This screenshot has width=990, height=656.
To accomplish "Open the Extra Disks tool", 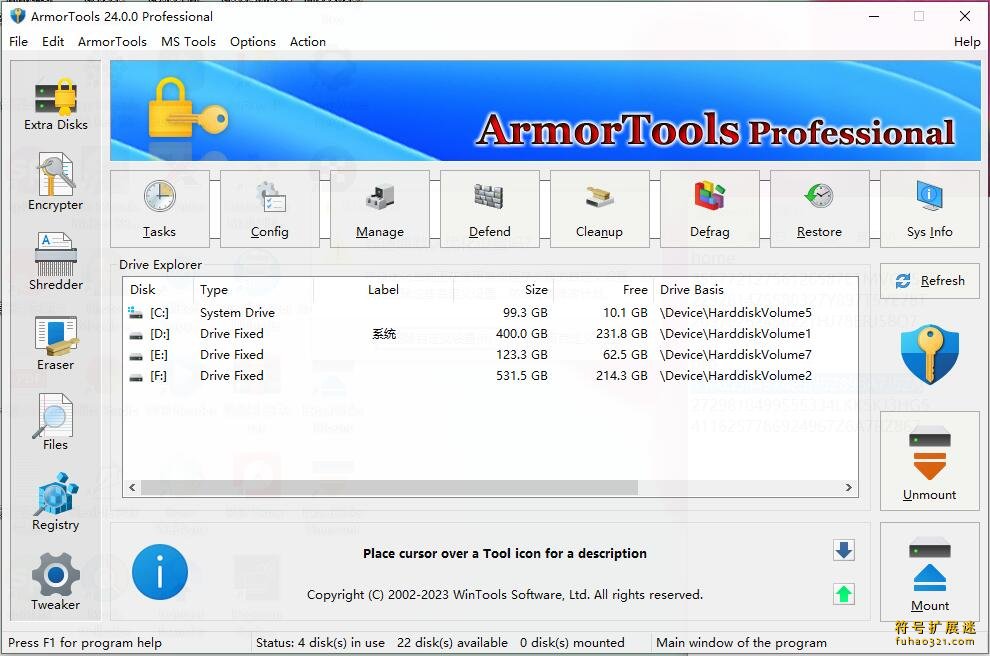I will (56, 104).
